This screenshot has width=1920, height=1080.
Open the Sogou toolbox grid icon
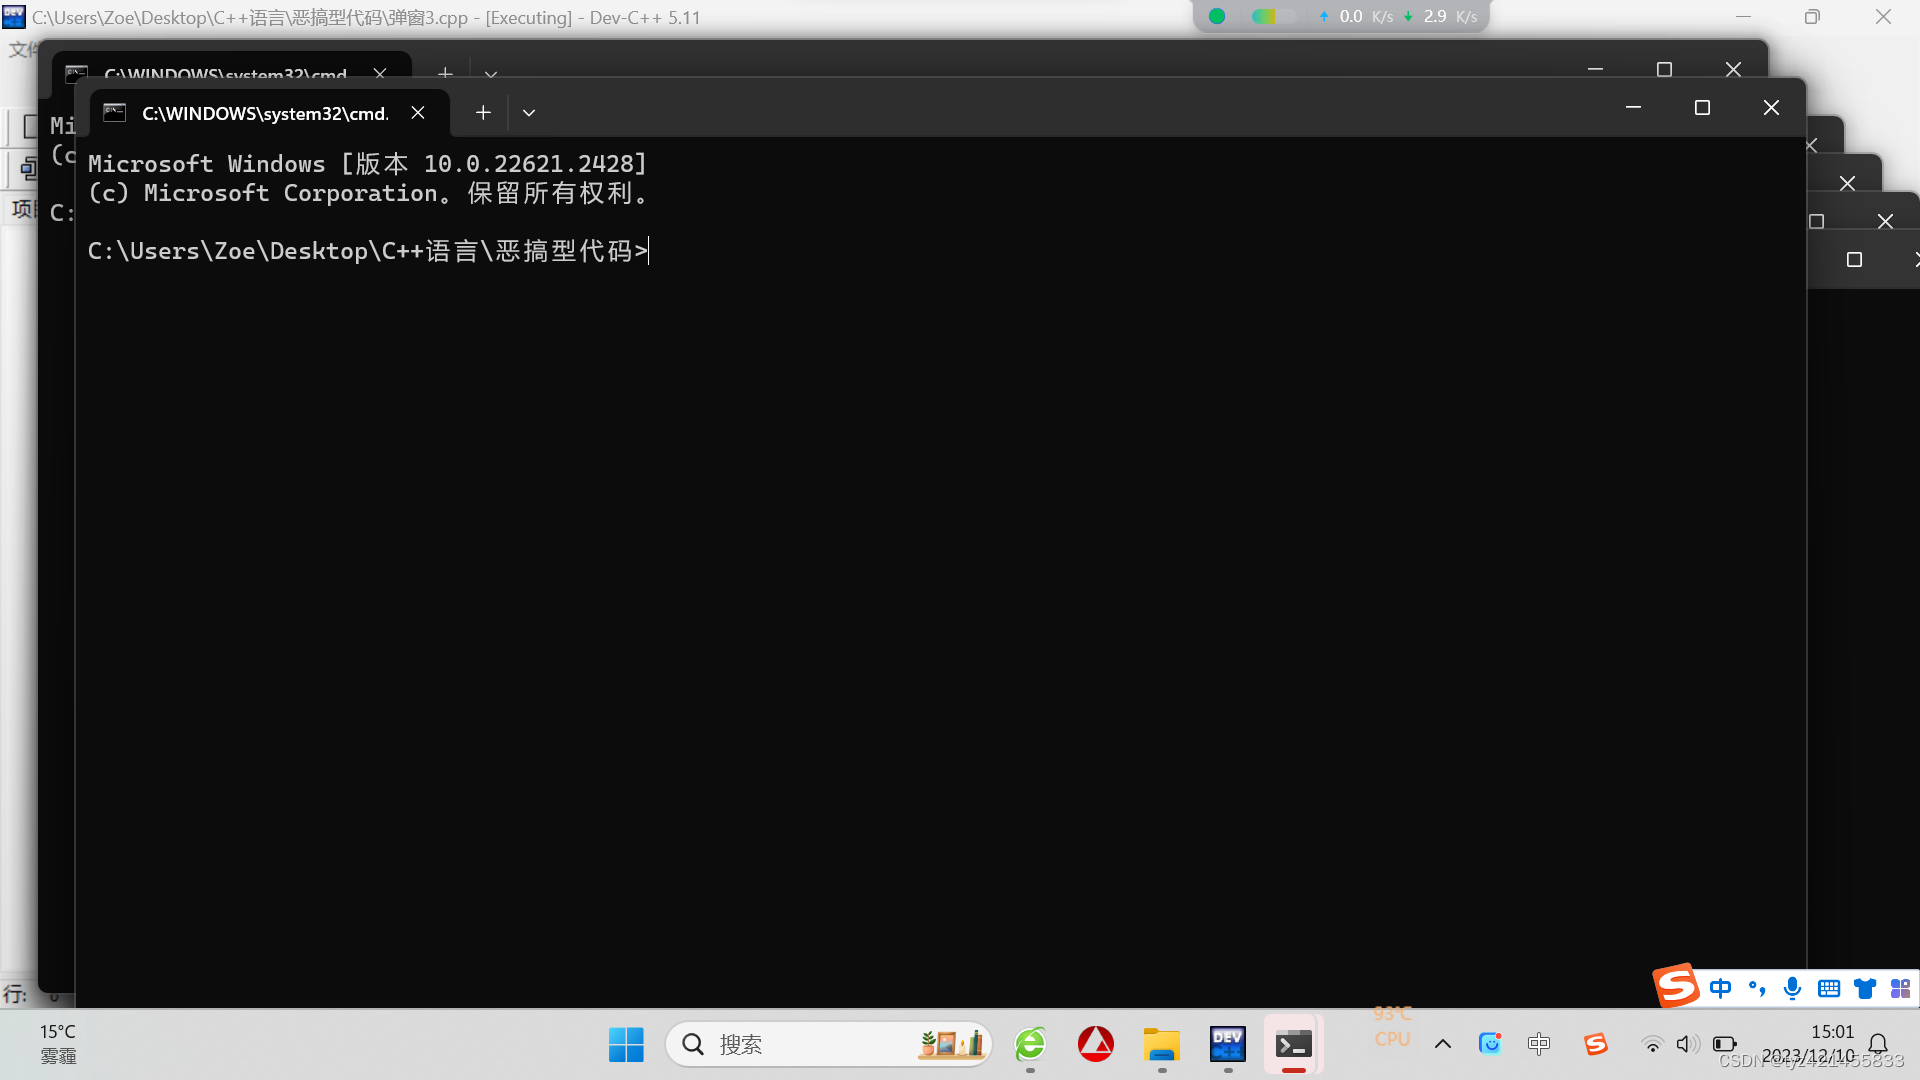1900,988
